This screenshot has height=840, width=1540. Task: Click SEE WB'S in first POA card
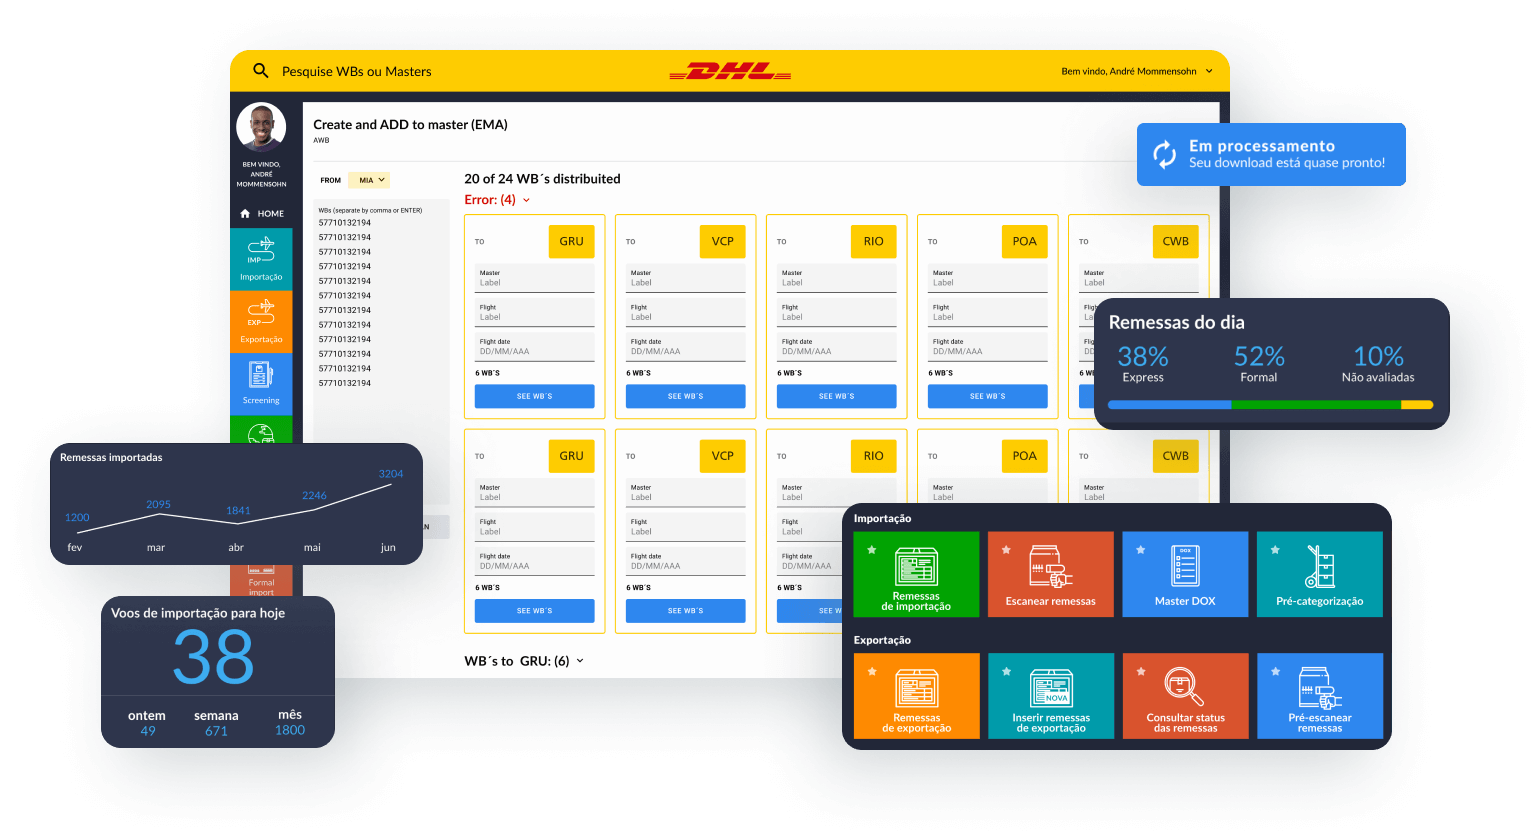987,396
